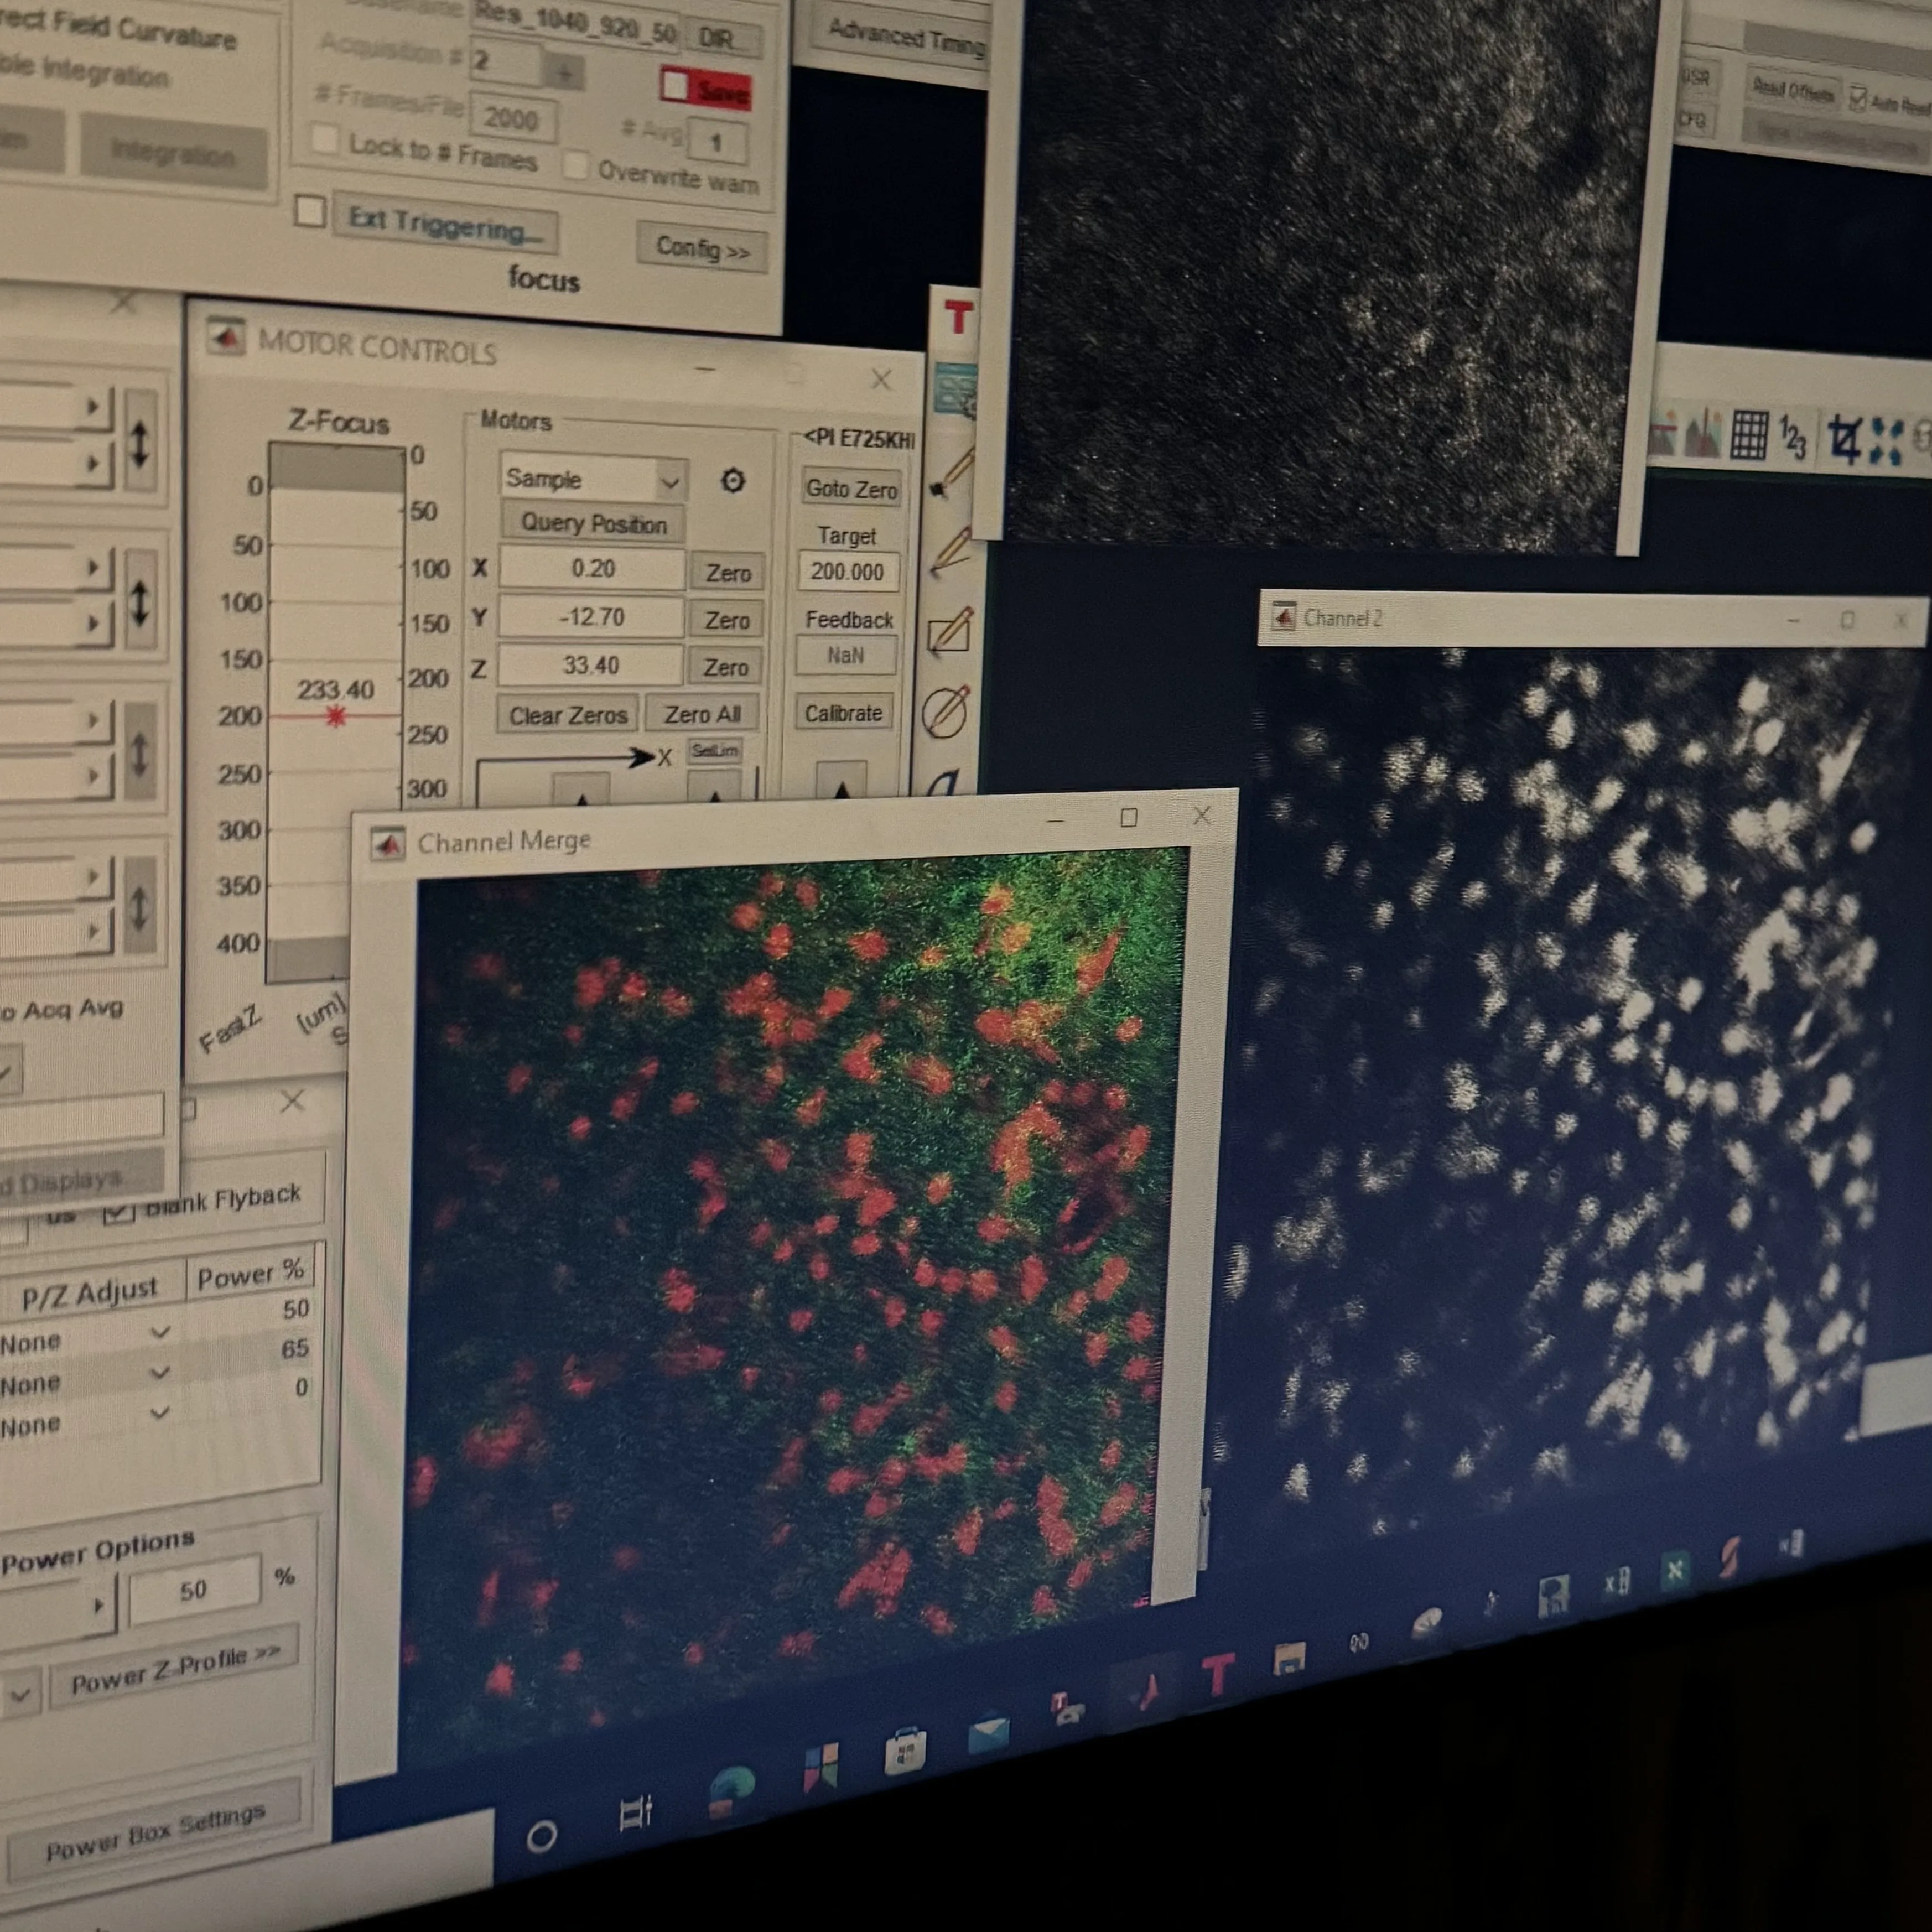1932x1932 pixels.
Task: Click the Target field showing 200.000
Action: 848,572
